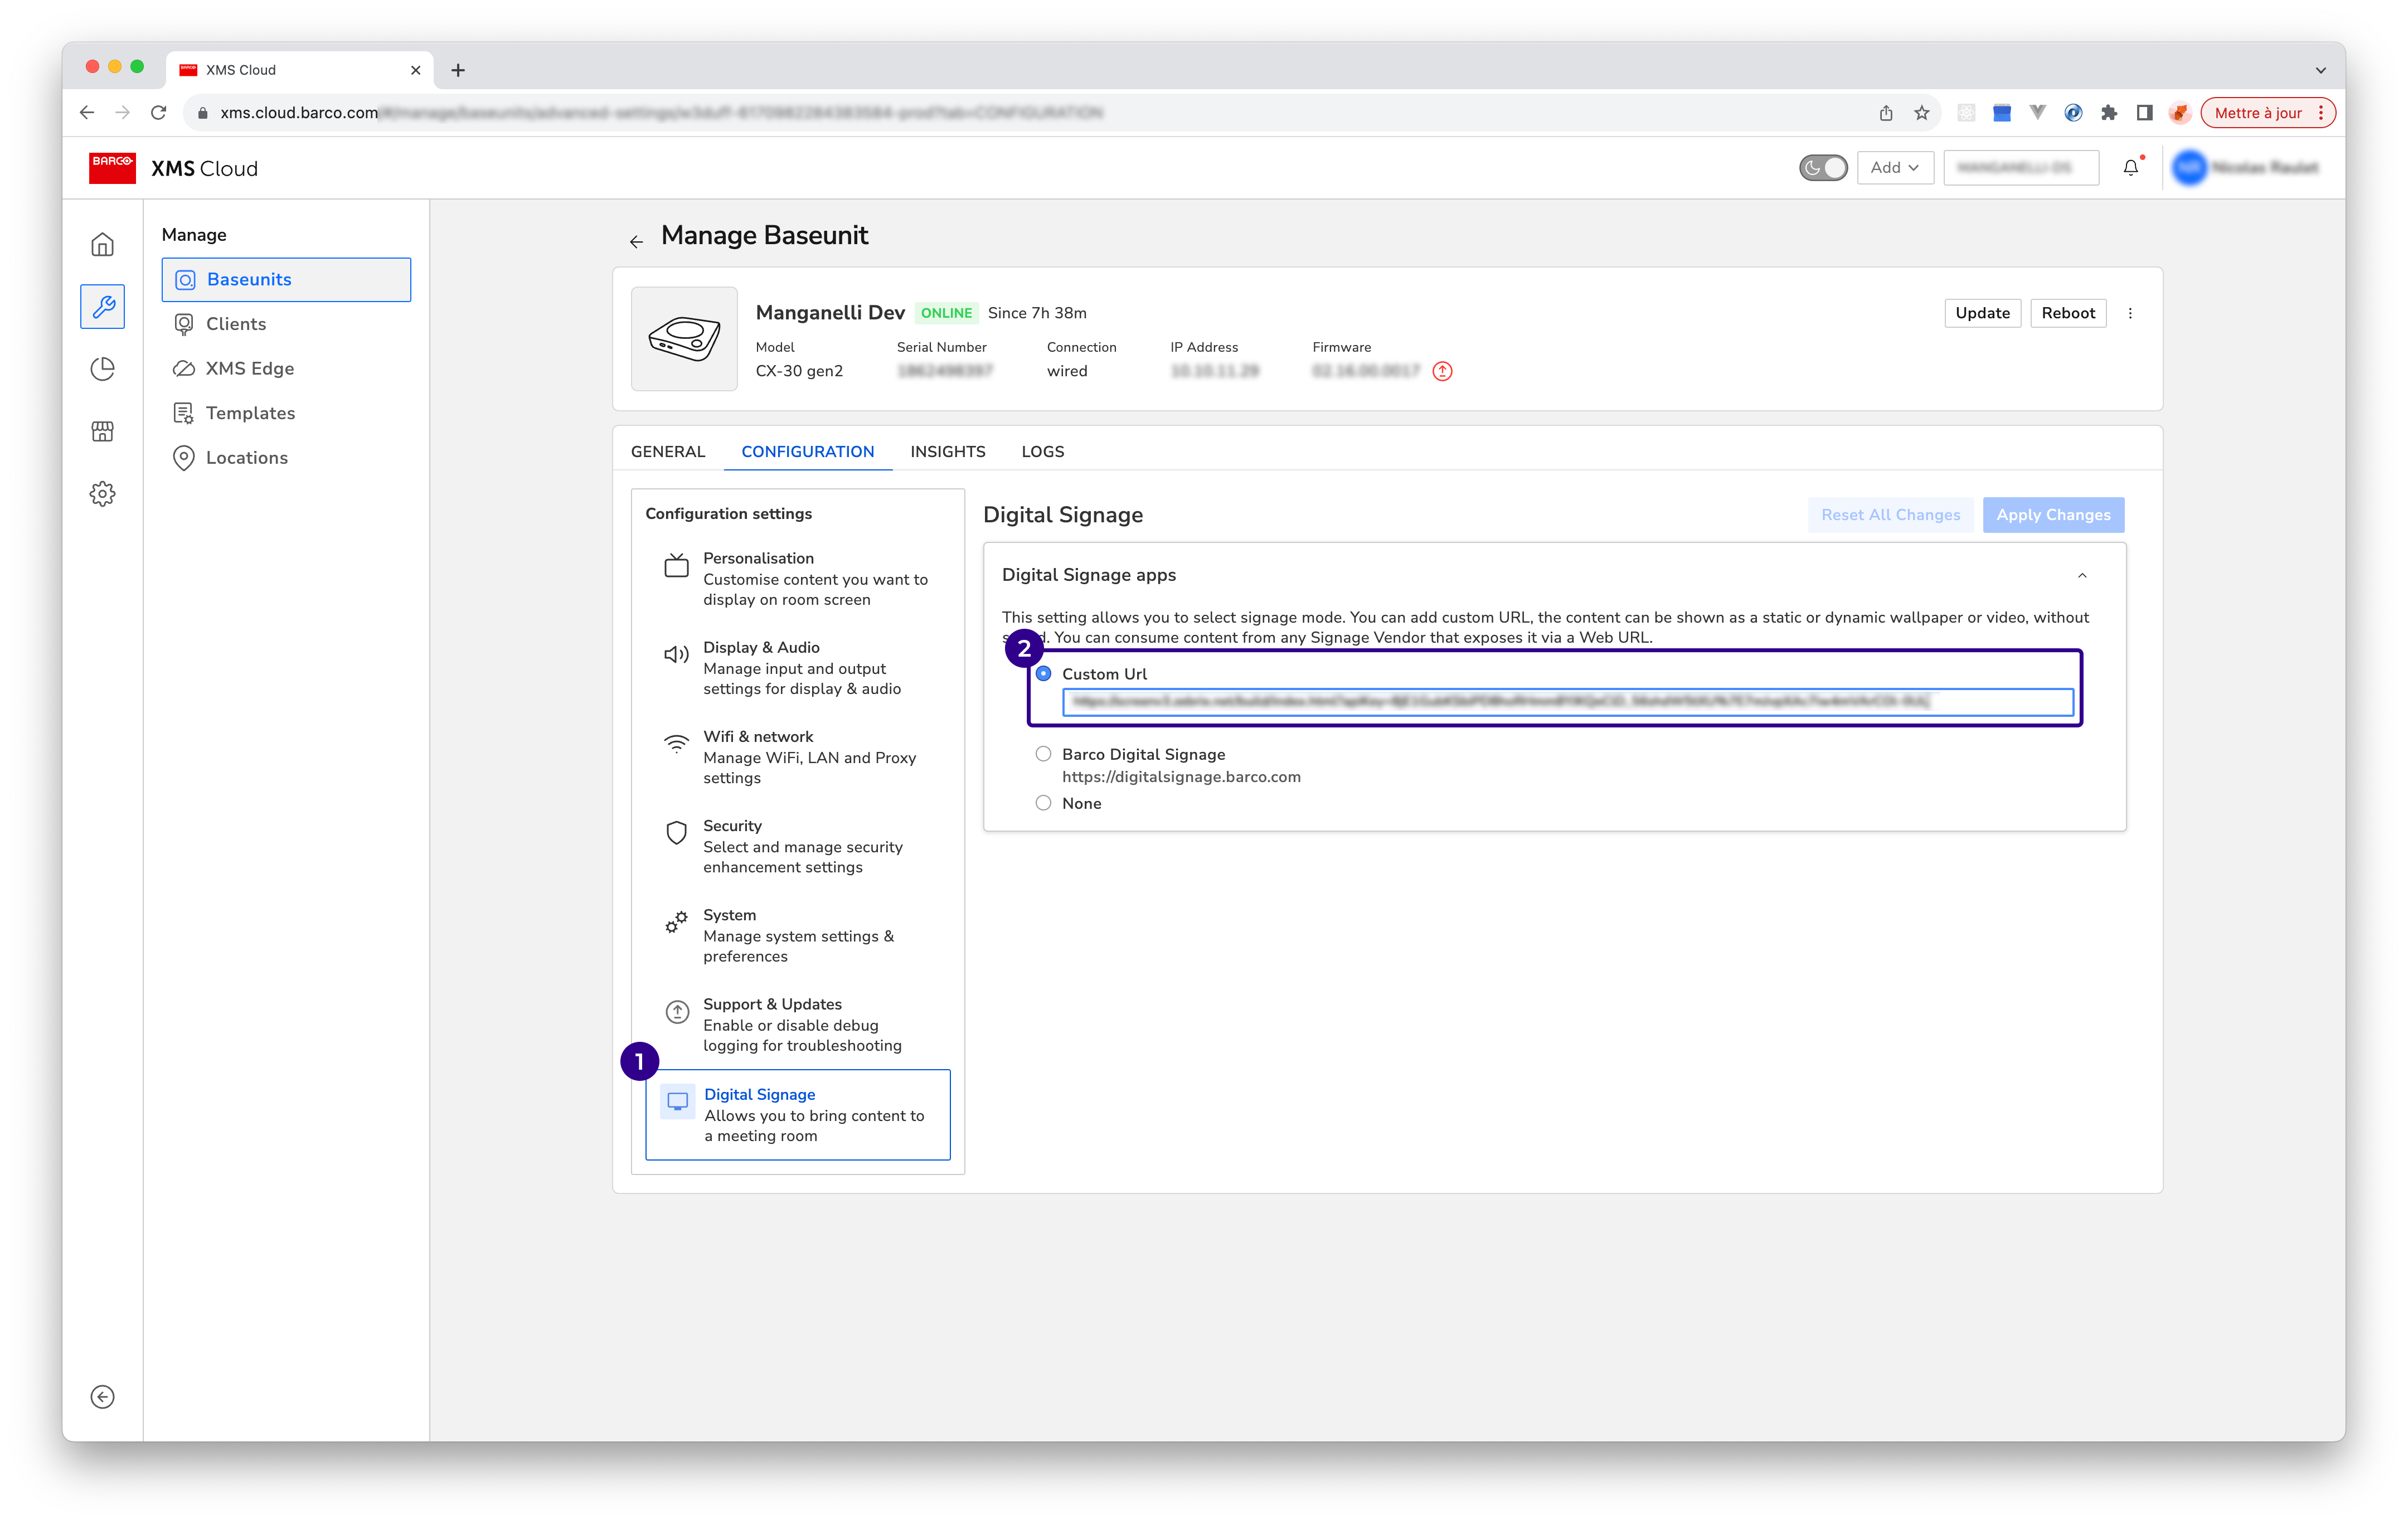Click the Apply Changes button
This screenshot has width=2408, height=1524.
click(x=2053, y=515)
